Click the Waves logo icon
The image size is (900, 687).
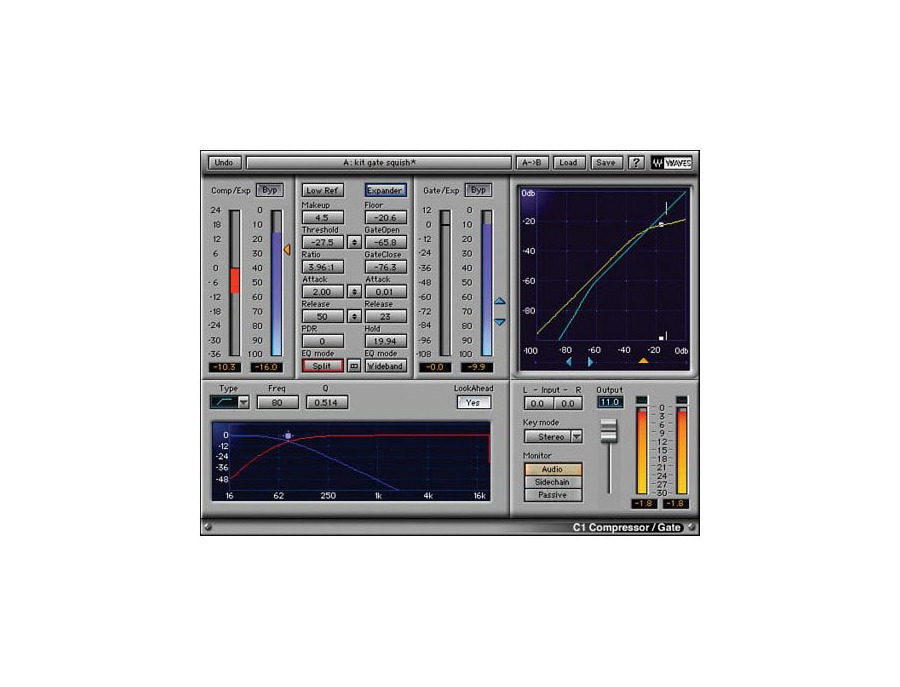672,163
